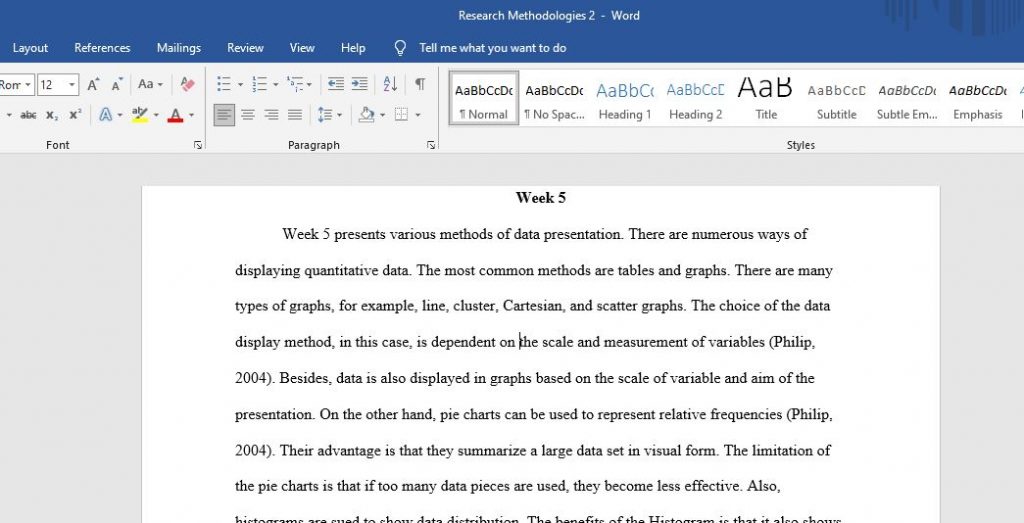
Task: Click Increase Indent icon
Action: 360,84
